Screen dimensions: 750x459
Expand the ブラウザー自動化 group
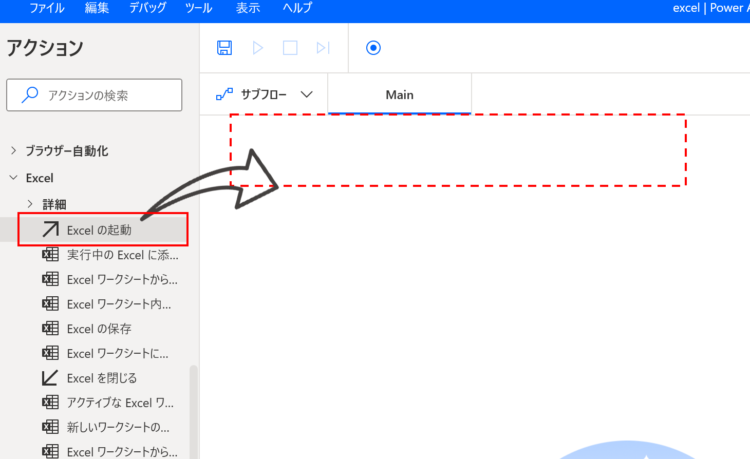pyautogui.click(x=13, y=151)
